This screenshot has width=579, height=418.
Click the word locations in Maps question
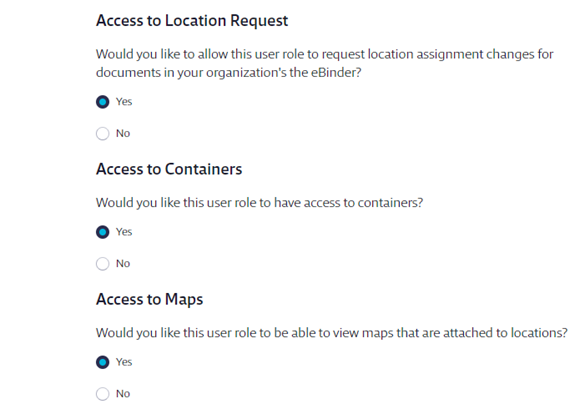pyautogui.click(x=539, y=333)
